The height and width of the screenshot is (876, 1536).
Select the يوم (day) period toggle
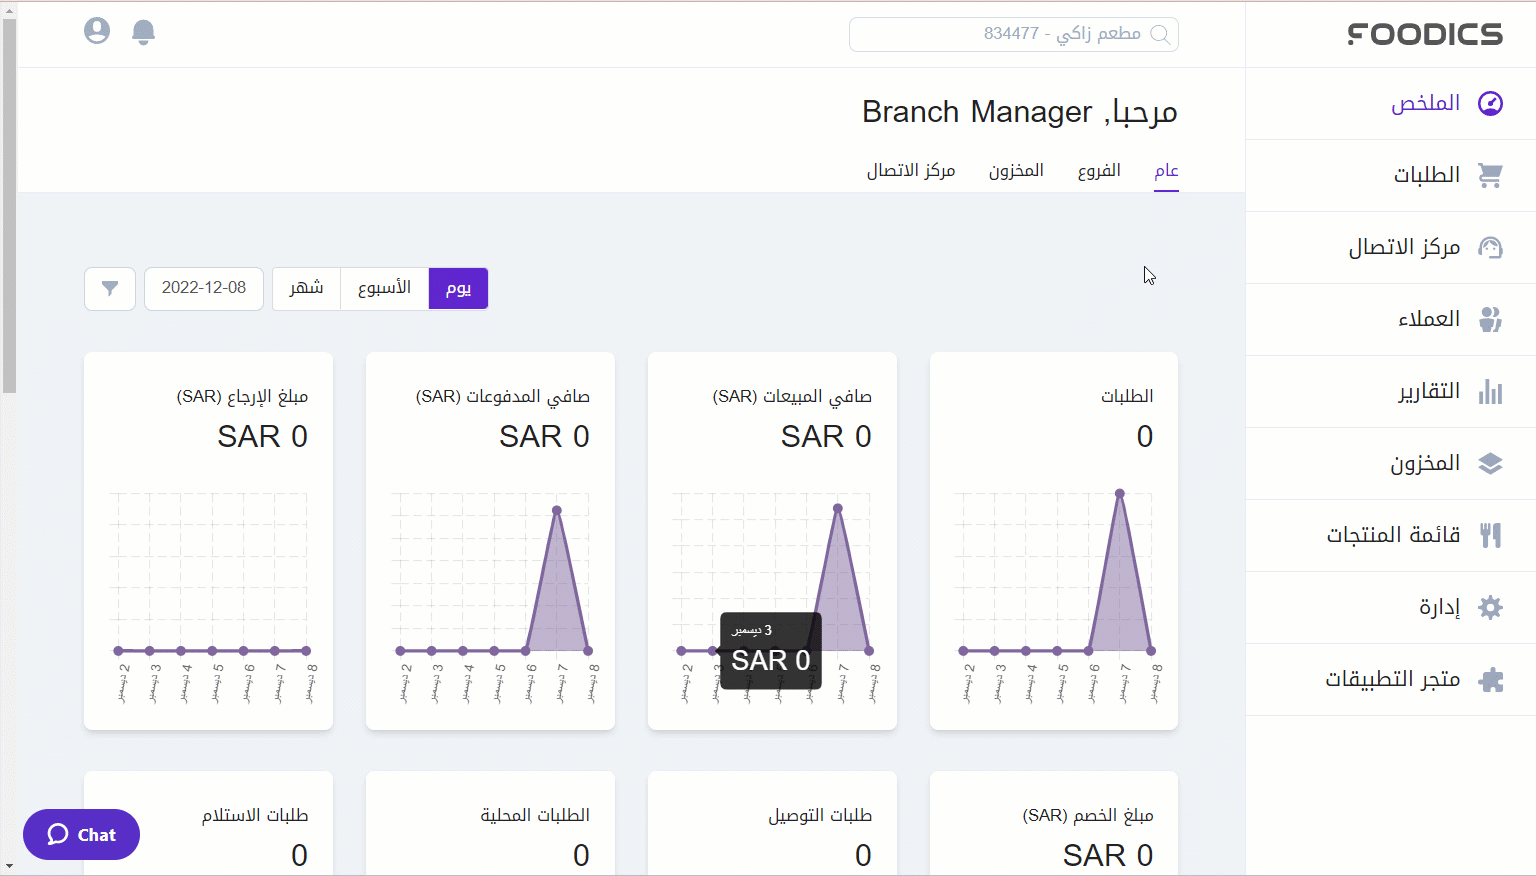pyautogui.click(x=458, y=288)
